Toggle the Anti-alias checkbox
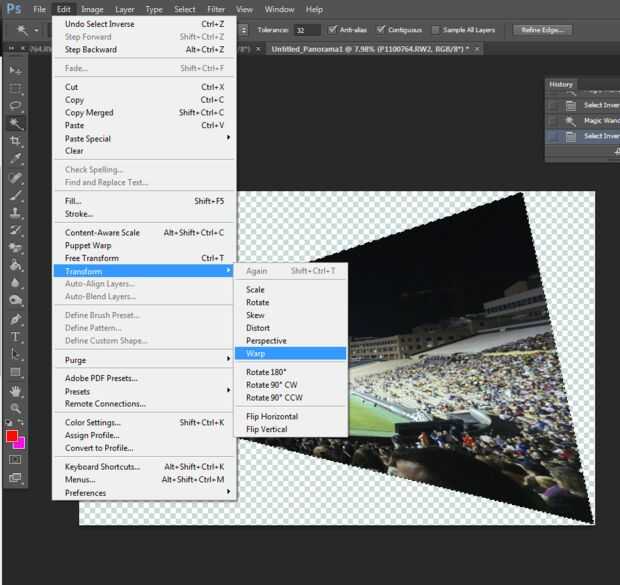620x585 pixels. coord(333,29)
